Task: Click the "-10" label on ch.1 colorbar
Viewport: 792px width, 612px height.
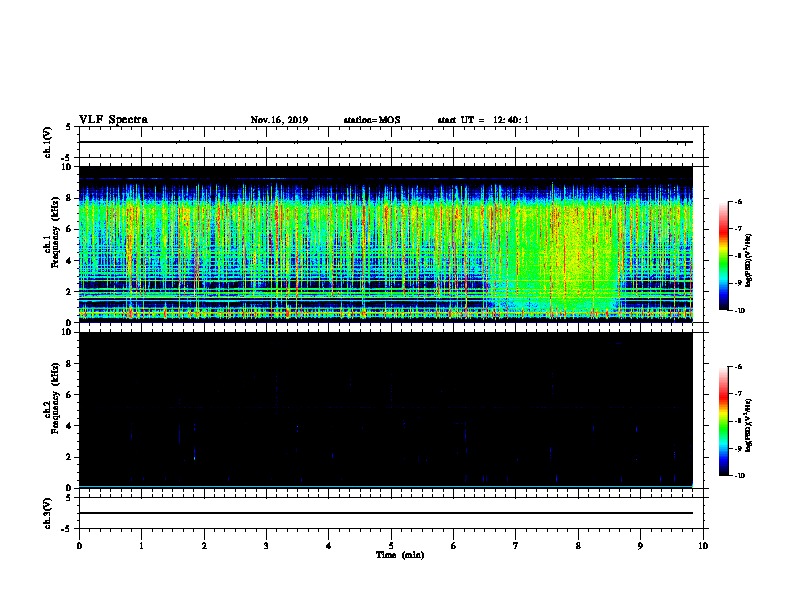Action: 739,311
